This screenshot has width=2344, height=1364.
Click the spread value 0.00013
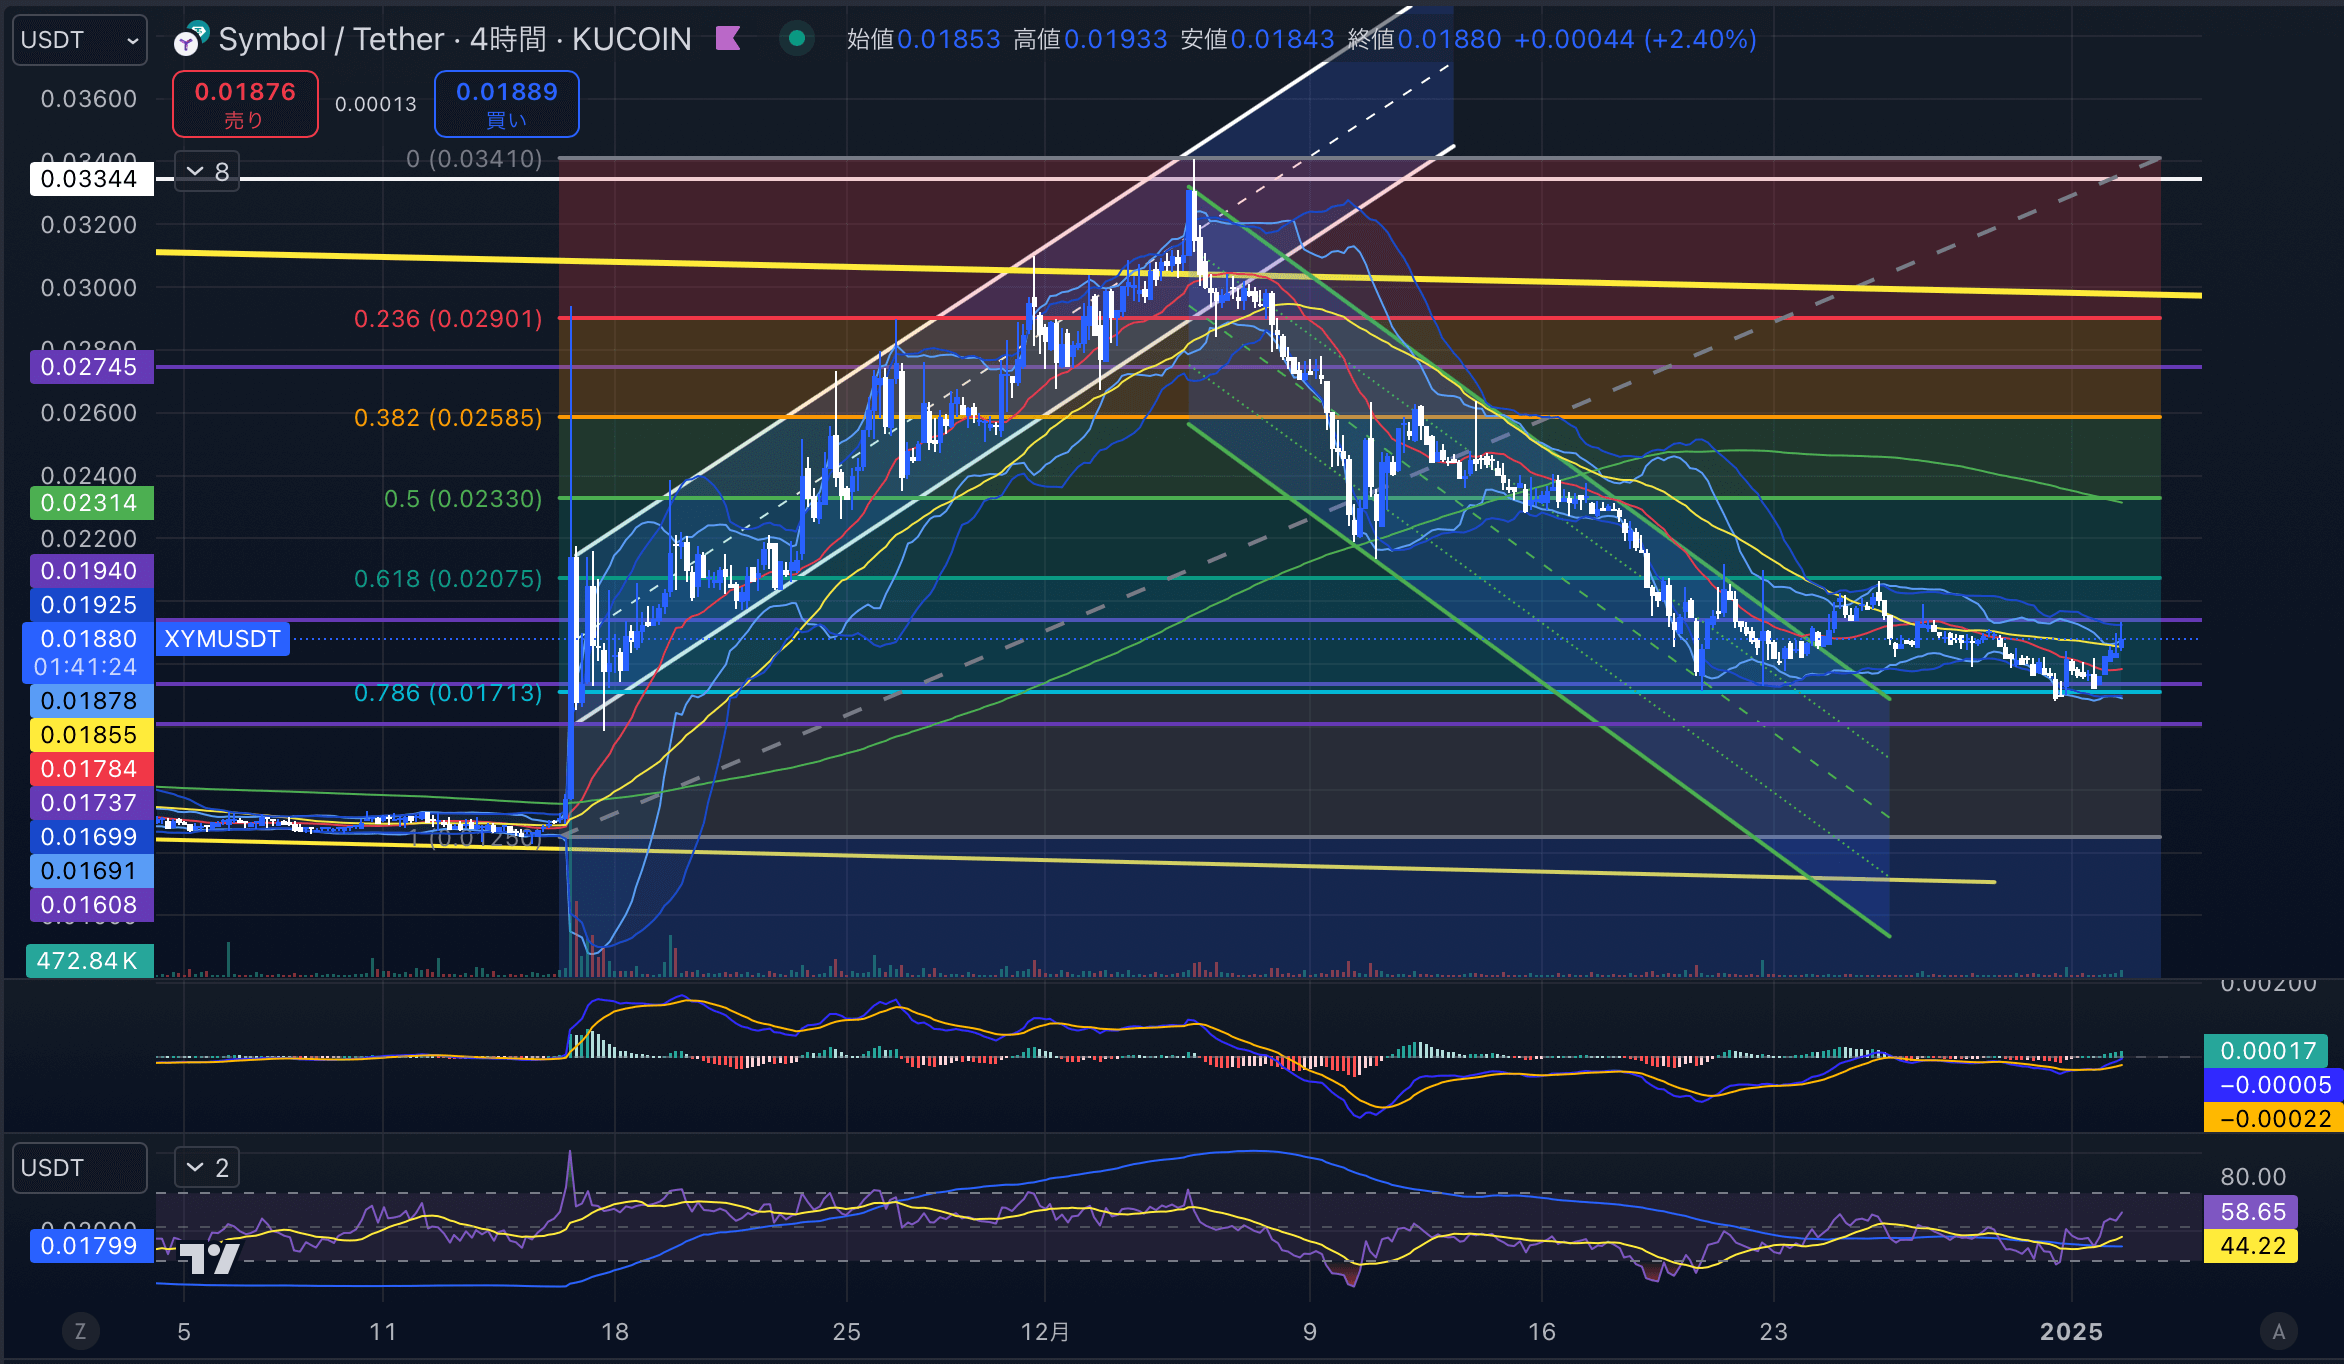click(x=376, y=104)
